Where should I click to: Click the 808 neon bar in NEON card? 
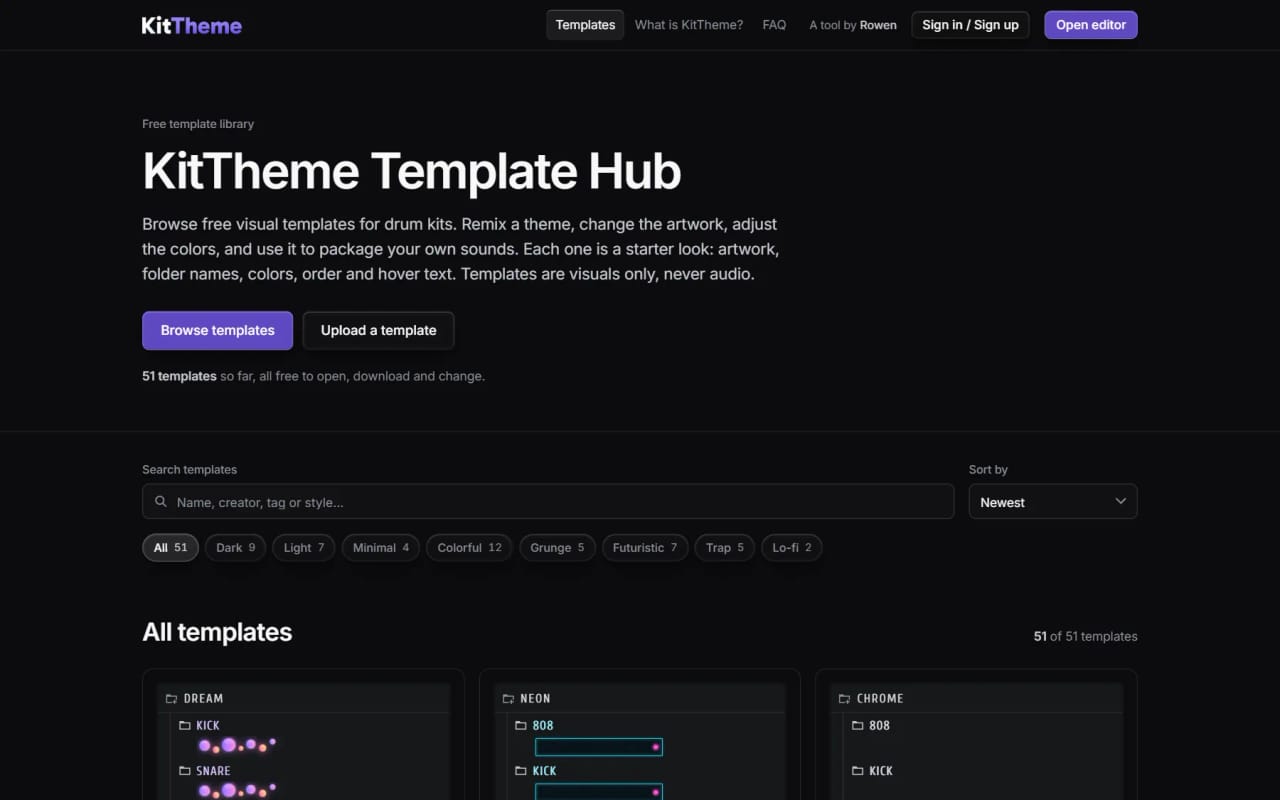tap(599, 747)
